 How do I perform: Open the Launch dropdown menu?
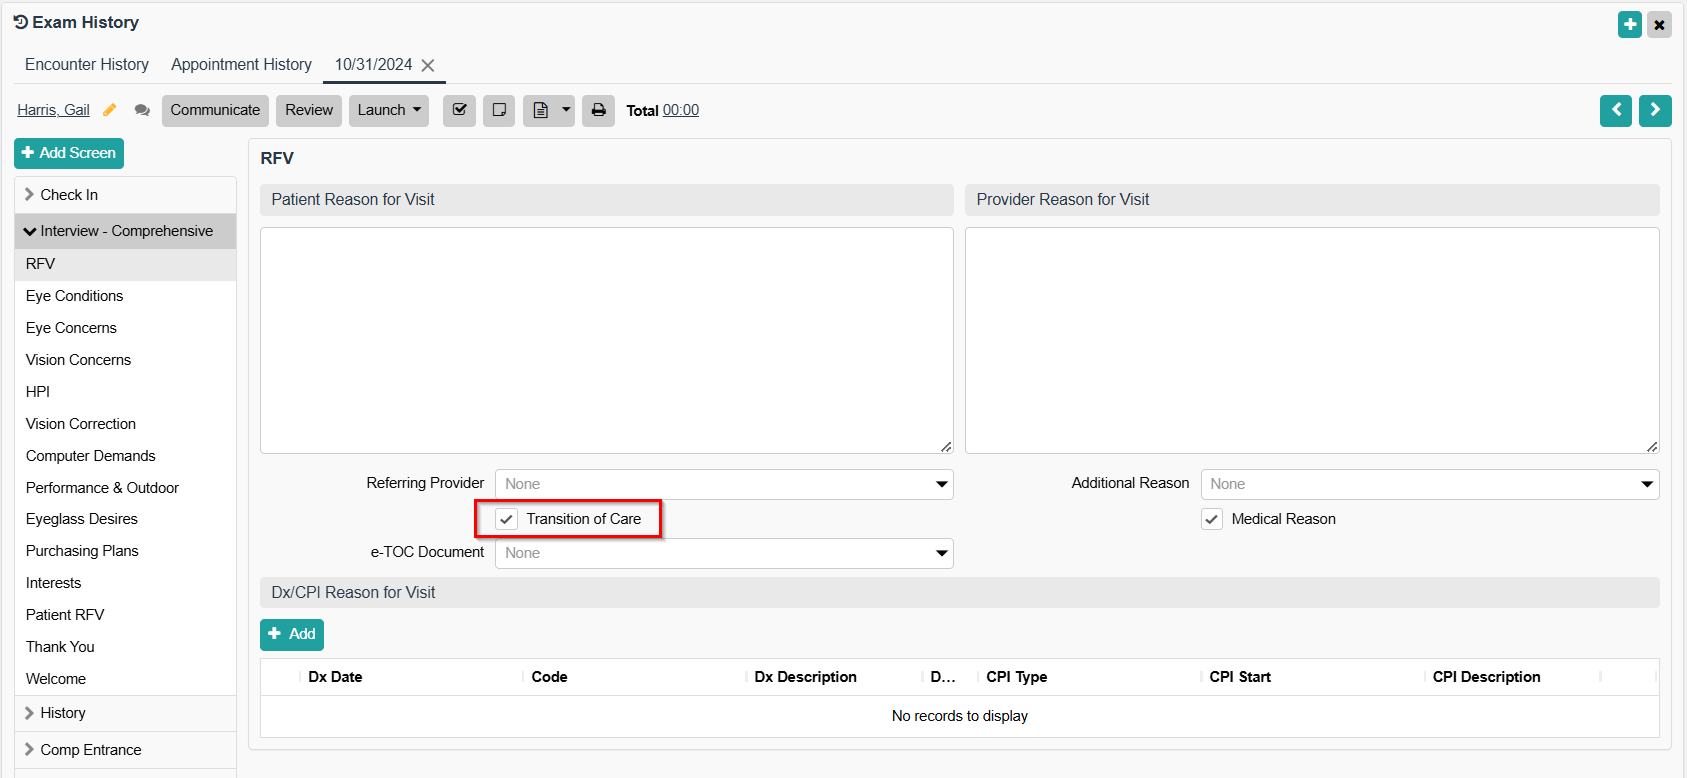[x=388, y=110]
